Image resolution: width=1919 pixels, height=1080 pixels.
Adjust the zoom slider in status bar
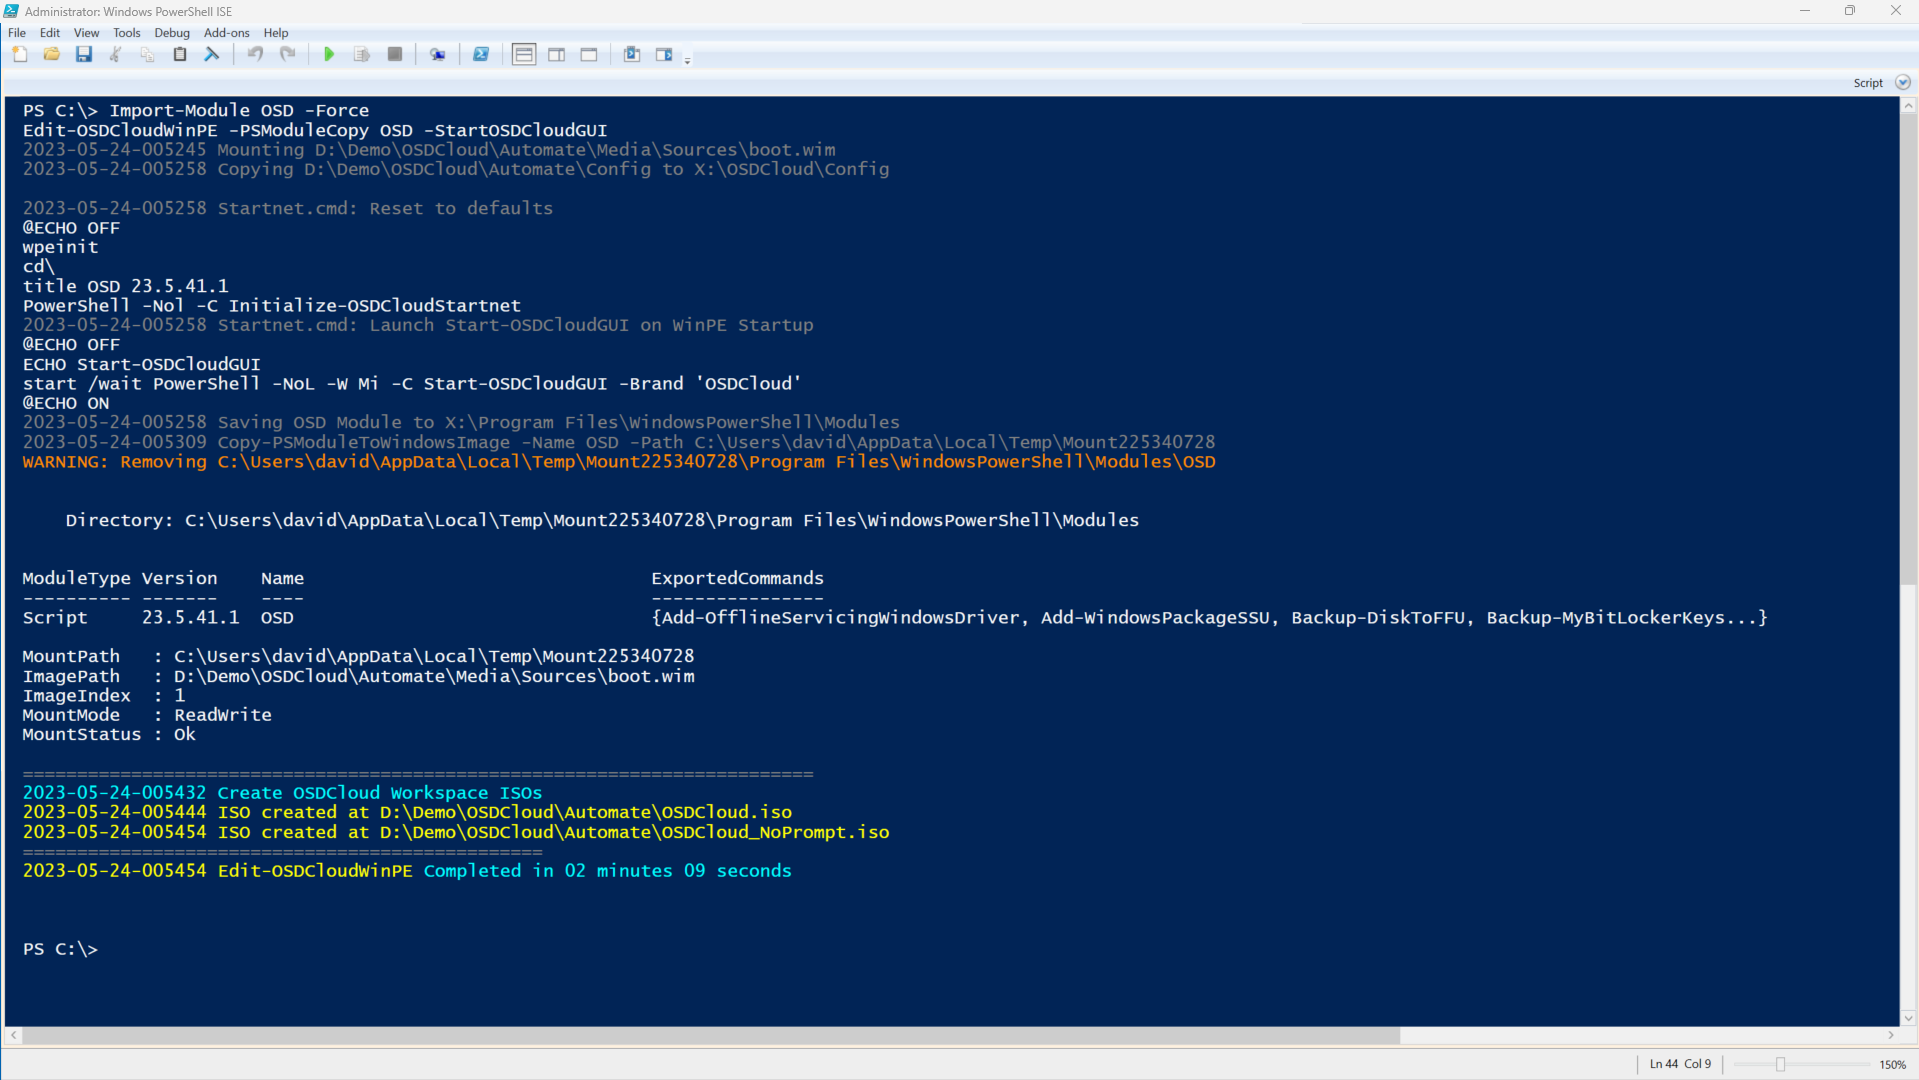tap(1780, 1064)
